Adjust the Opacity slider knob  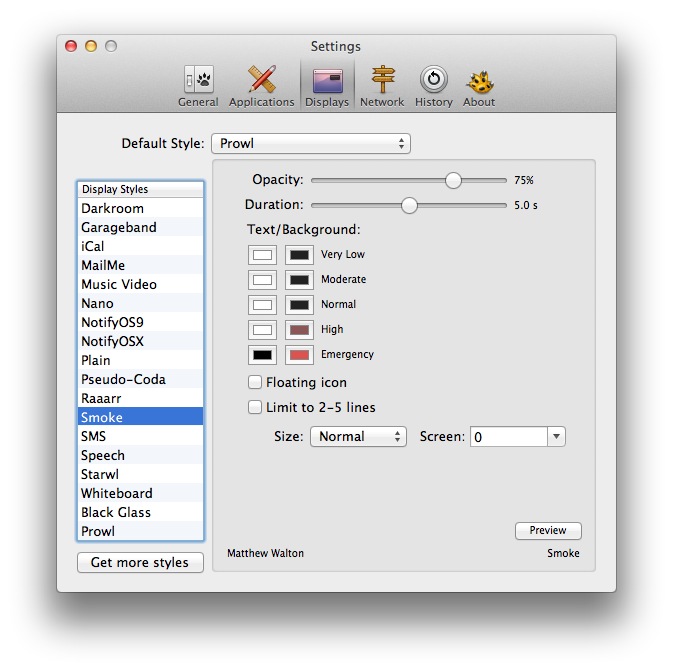(x=453, y=180)
